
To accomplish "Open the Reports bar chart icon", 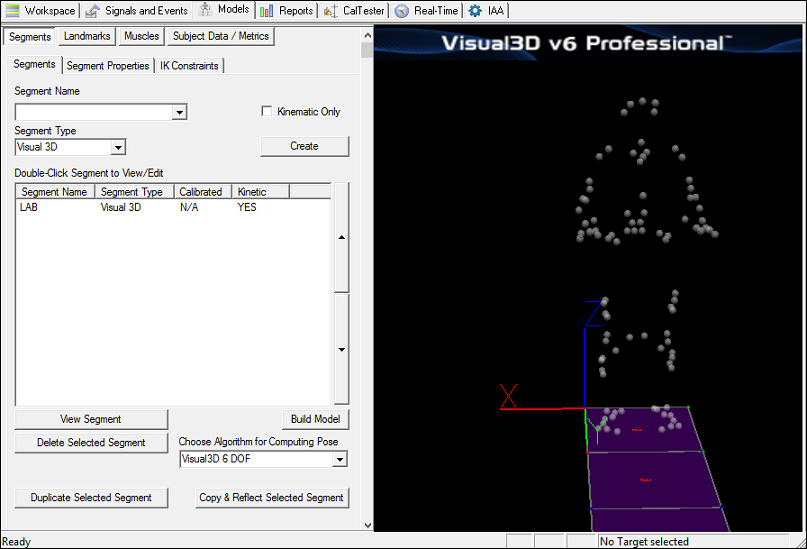I will click(x=266, y=10).
